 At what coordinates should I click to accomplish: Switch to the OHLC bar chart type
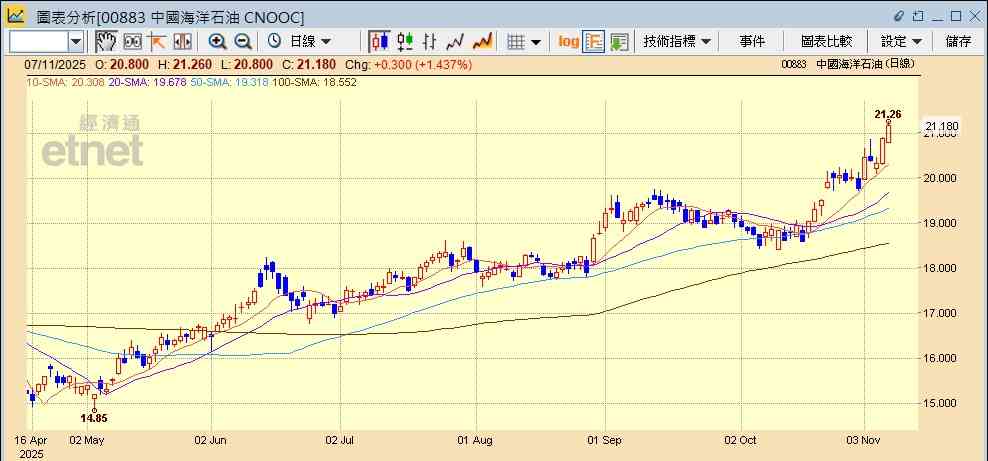click(430, 41)
